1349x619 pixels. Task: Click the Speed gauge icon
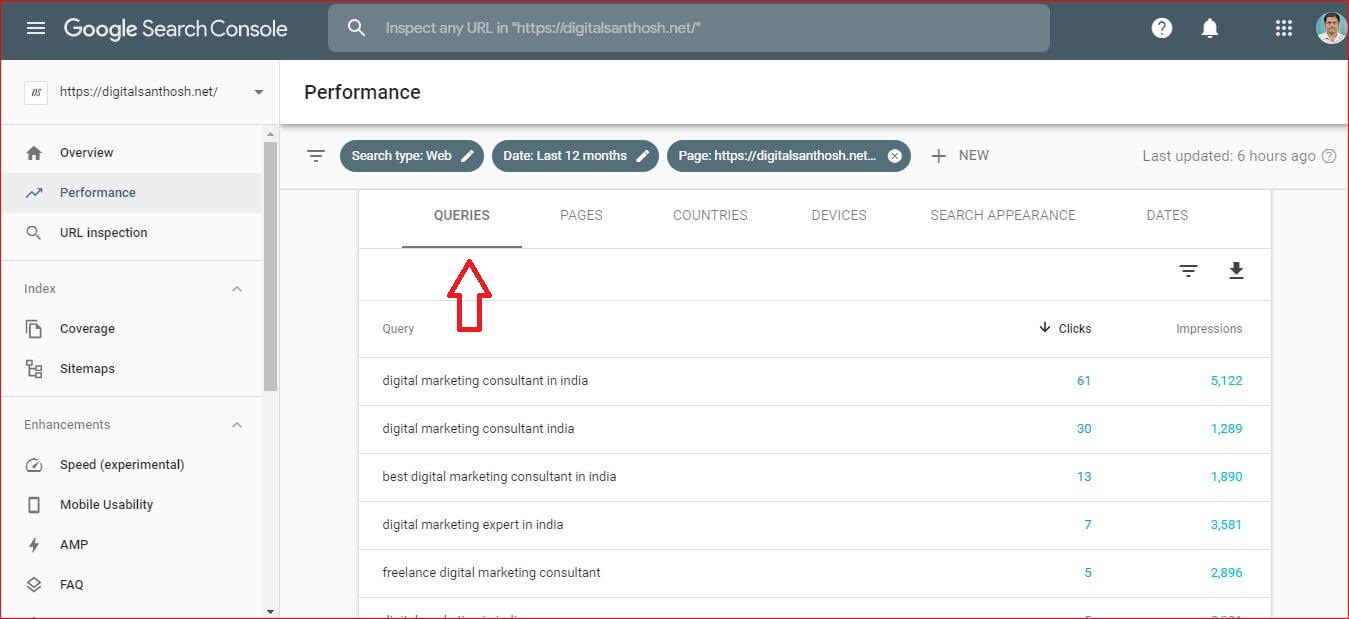(x=34, y=465)
